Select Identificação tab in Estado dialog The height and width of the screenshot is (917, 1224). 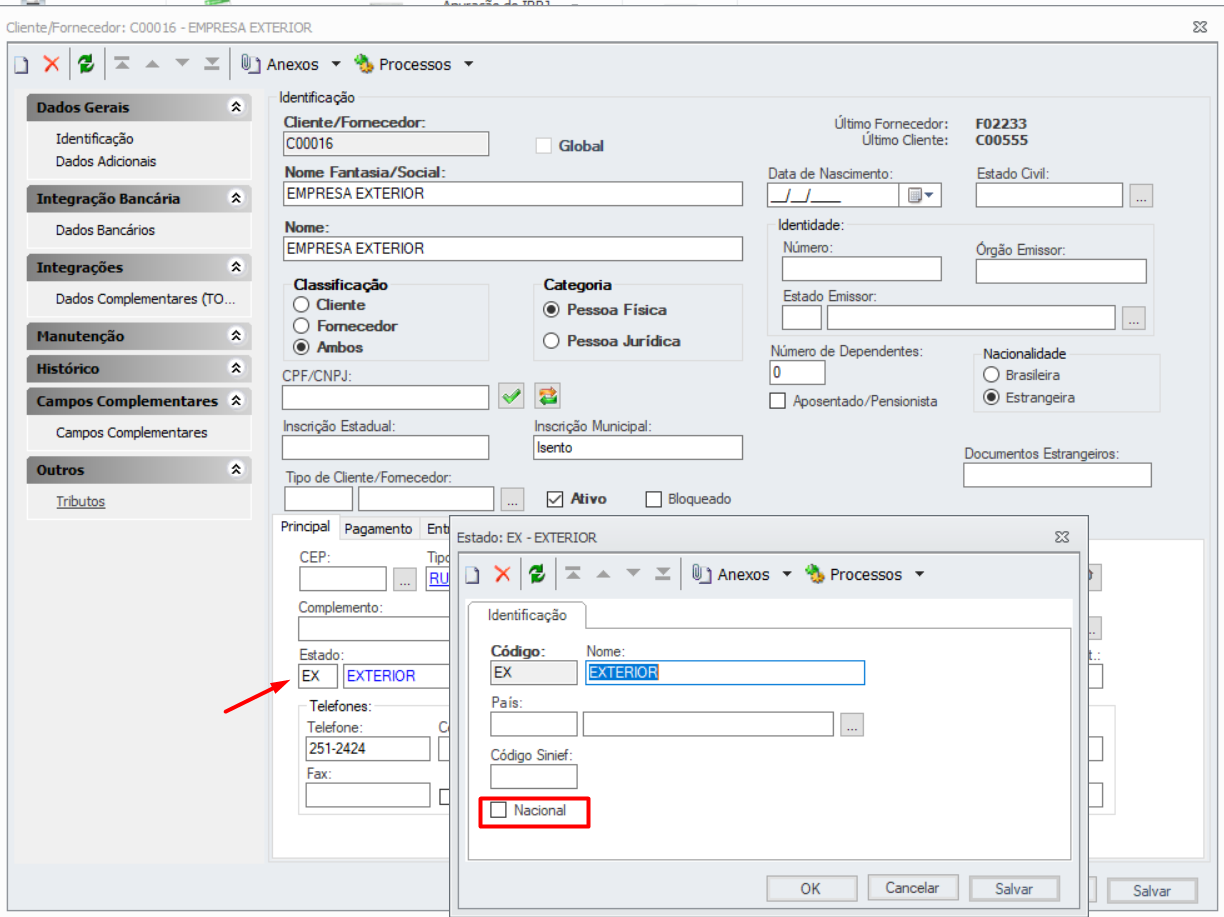click(x=527, y=615)
